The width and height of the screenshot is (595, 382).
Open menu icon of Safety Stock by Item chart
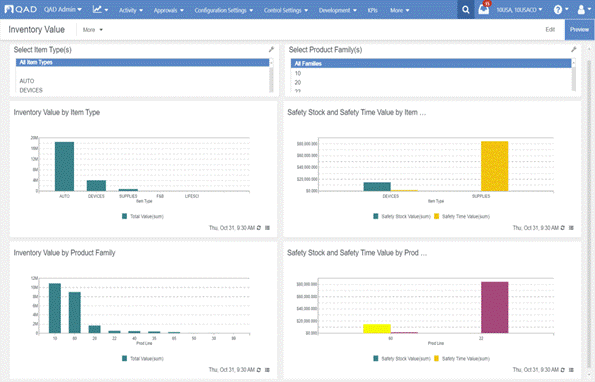pyautogui.click(x=571, y=228)
